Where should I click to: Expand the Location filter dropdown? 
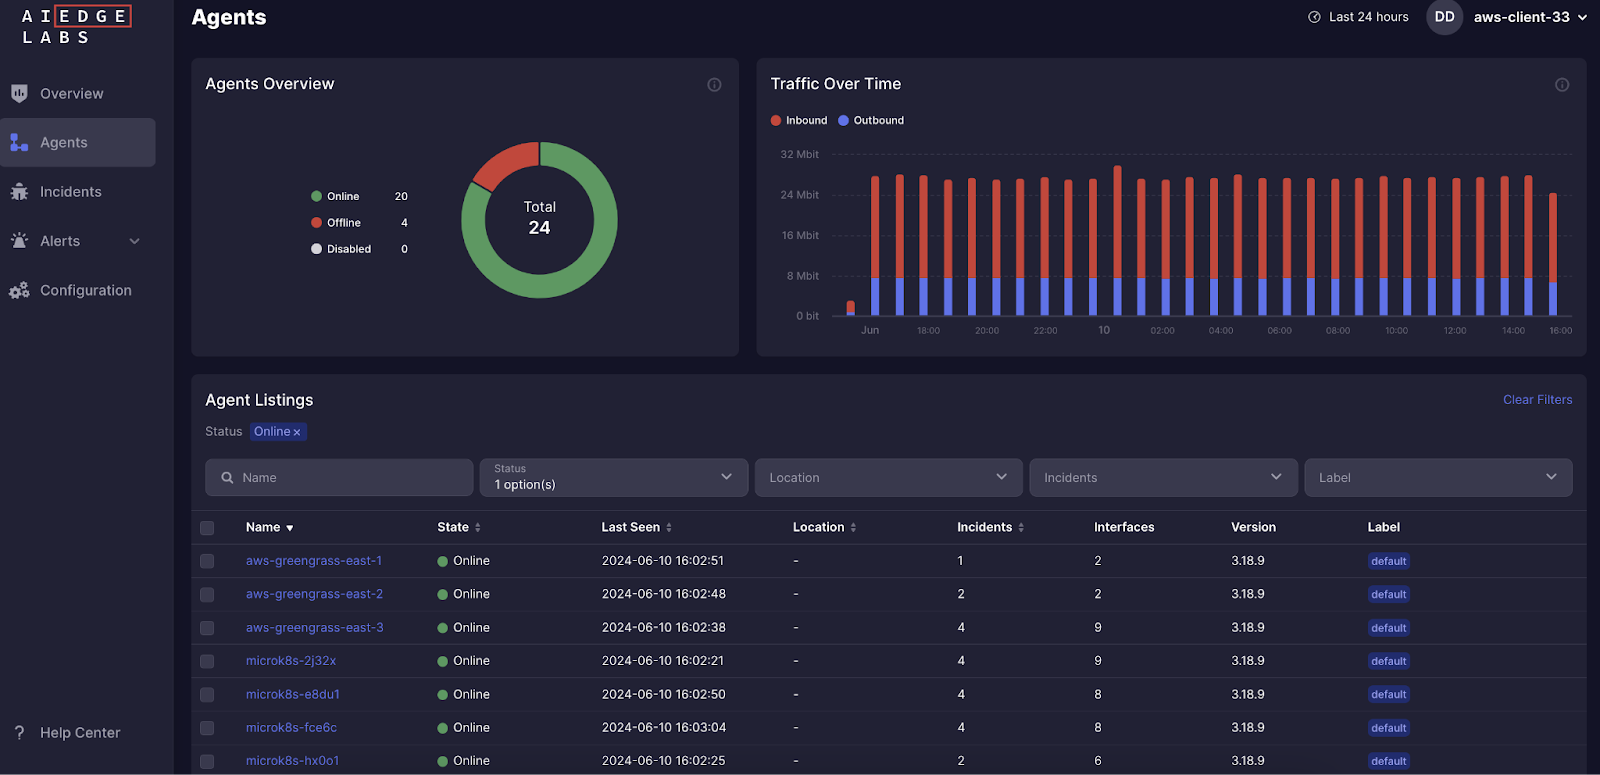(x=888, y=478)
